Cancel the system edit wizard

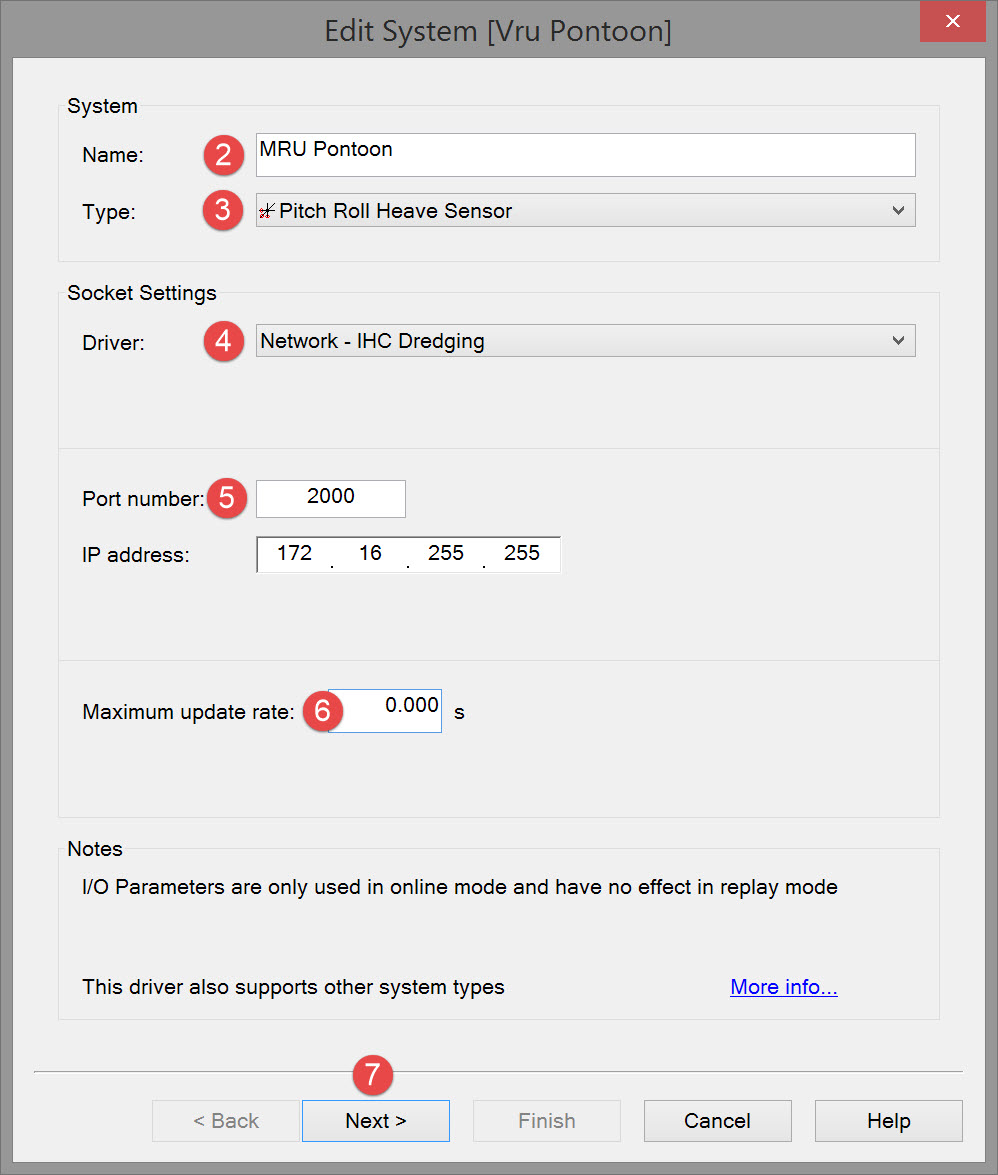717,1121
